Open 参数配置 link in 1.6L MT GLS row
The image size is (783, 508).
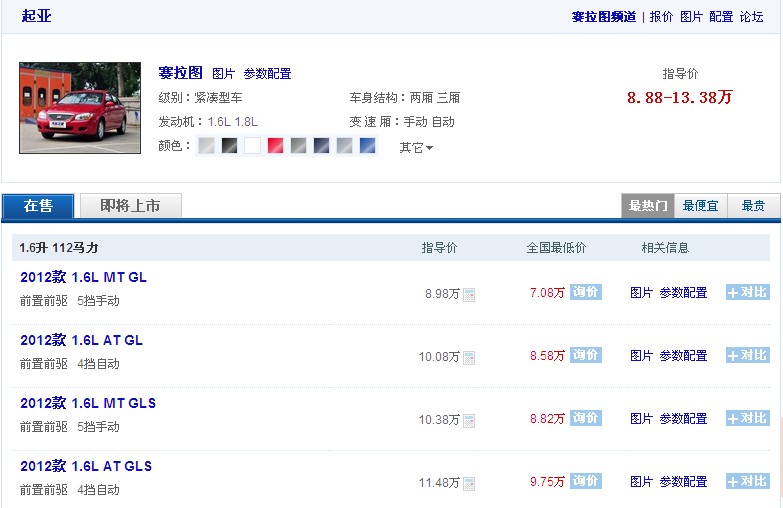coord(683,419)
